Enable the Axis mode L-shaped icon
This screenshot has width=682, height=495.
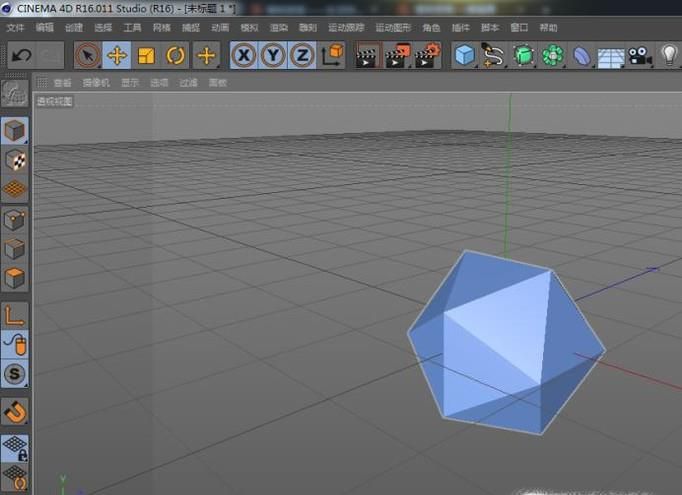(x=15, y=315)
